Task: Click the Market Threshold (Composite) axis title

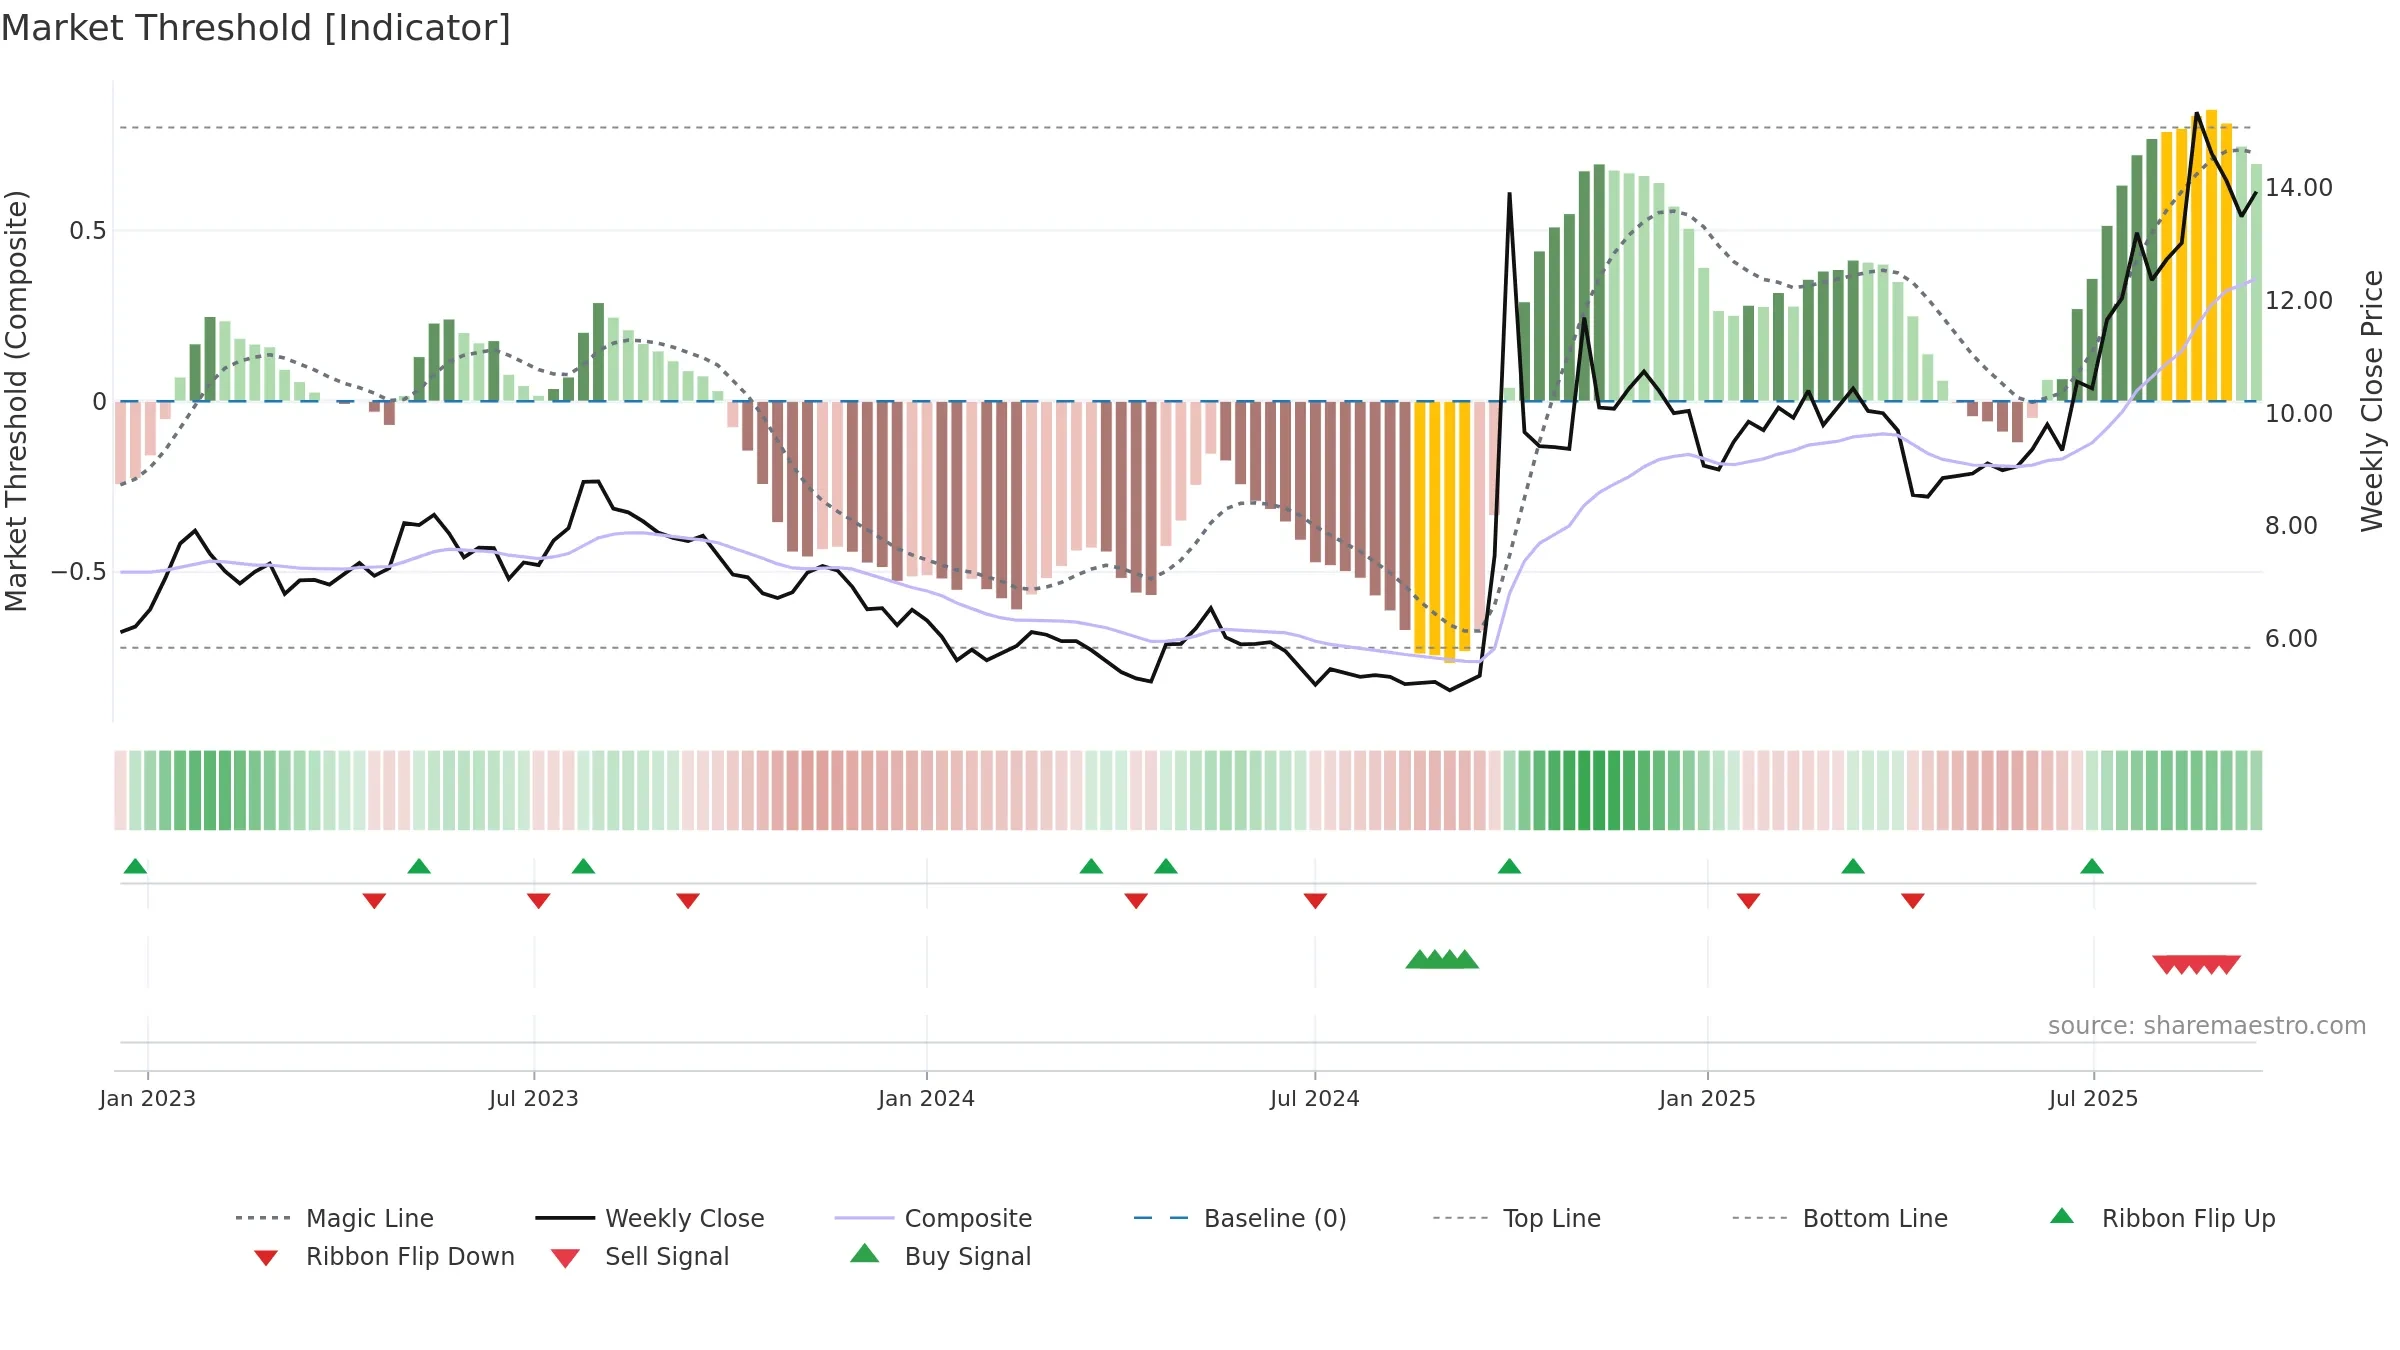Action: (17, 401)
